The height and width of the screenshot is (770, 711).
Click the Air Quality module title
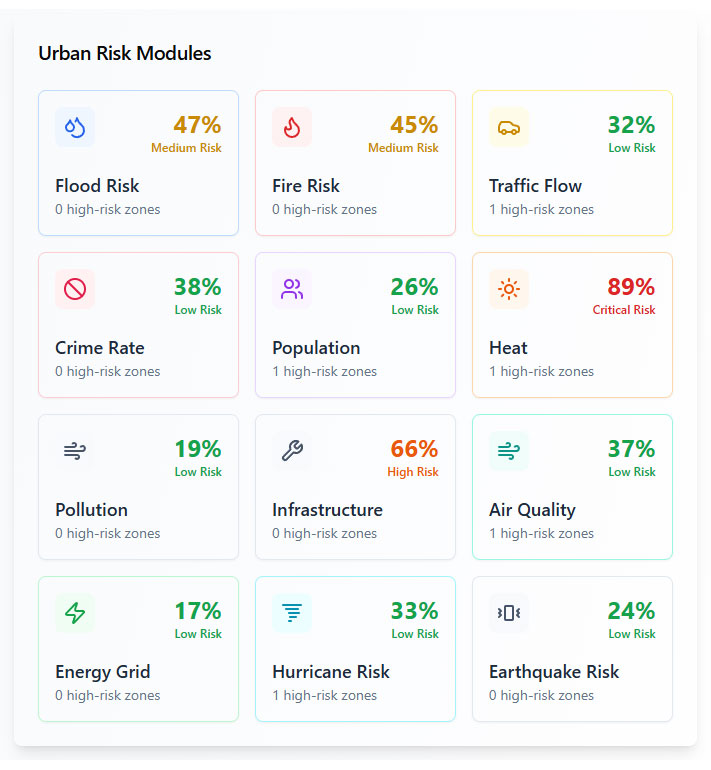(532, 510)
